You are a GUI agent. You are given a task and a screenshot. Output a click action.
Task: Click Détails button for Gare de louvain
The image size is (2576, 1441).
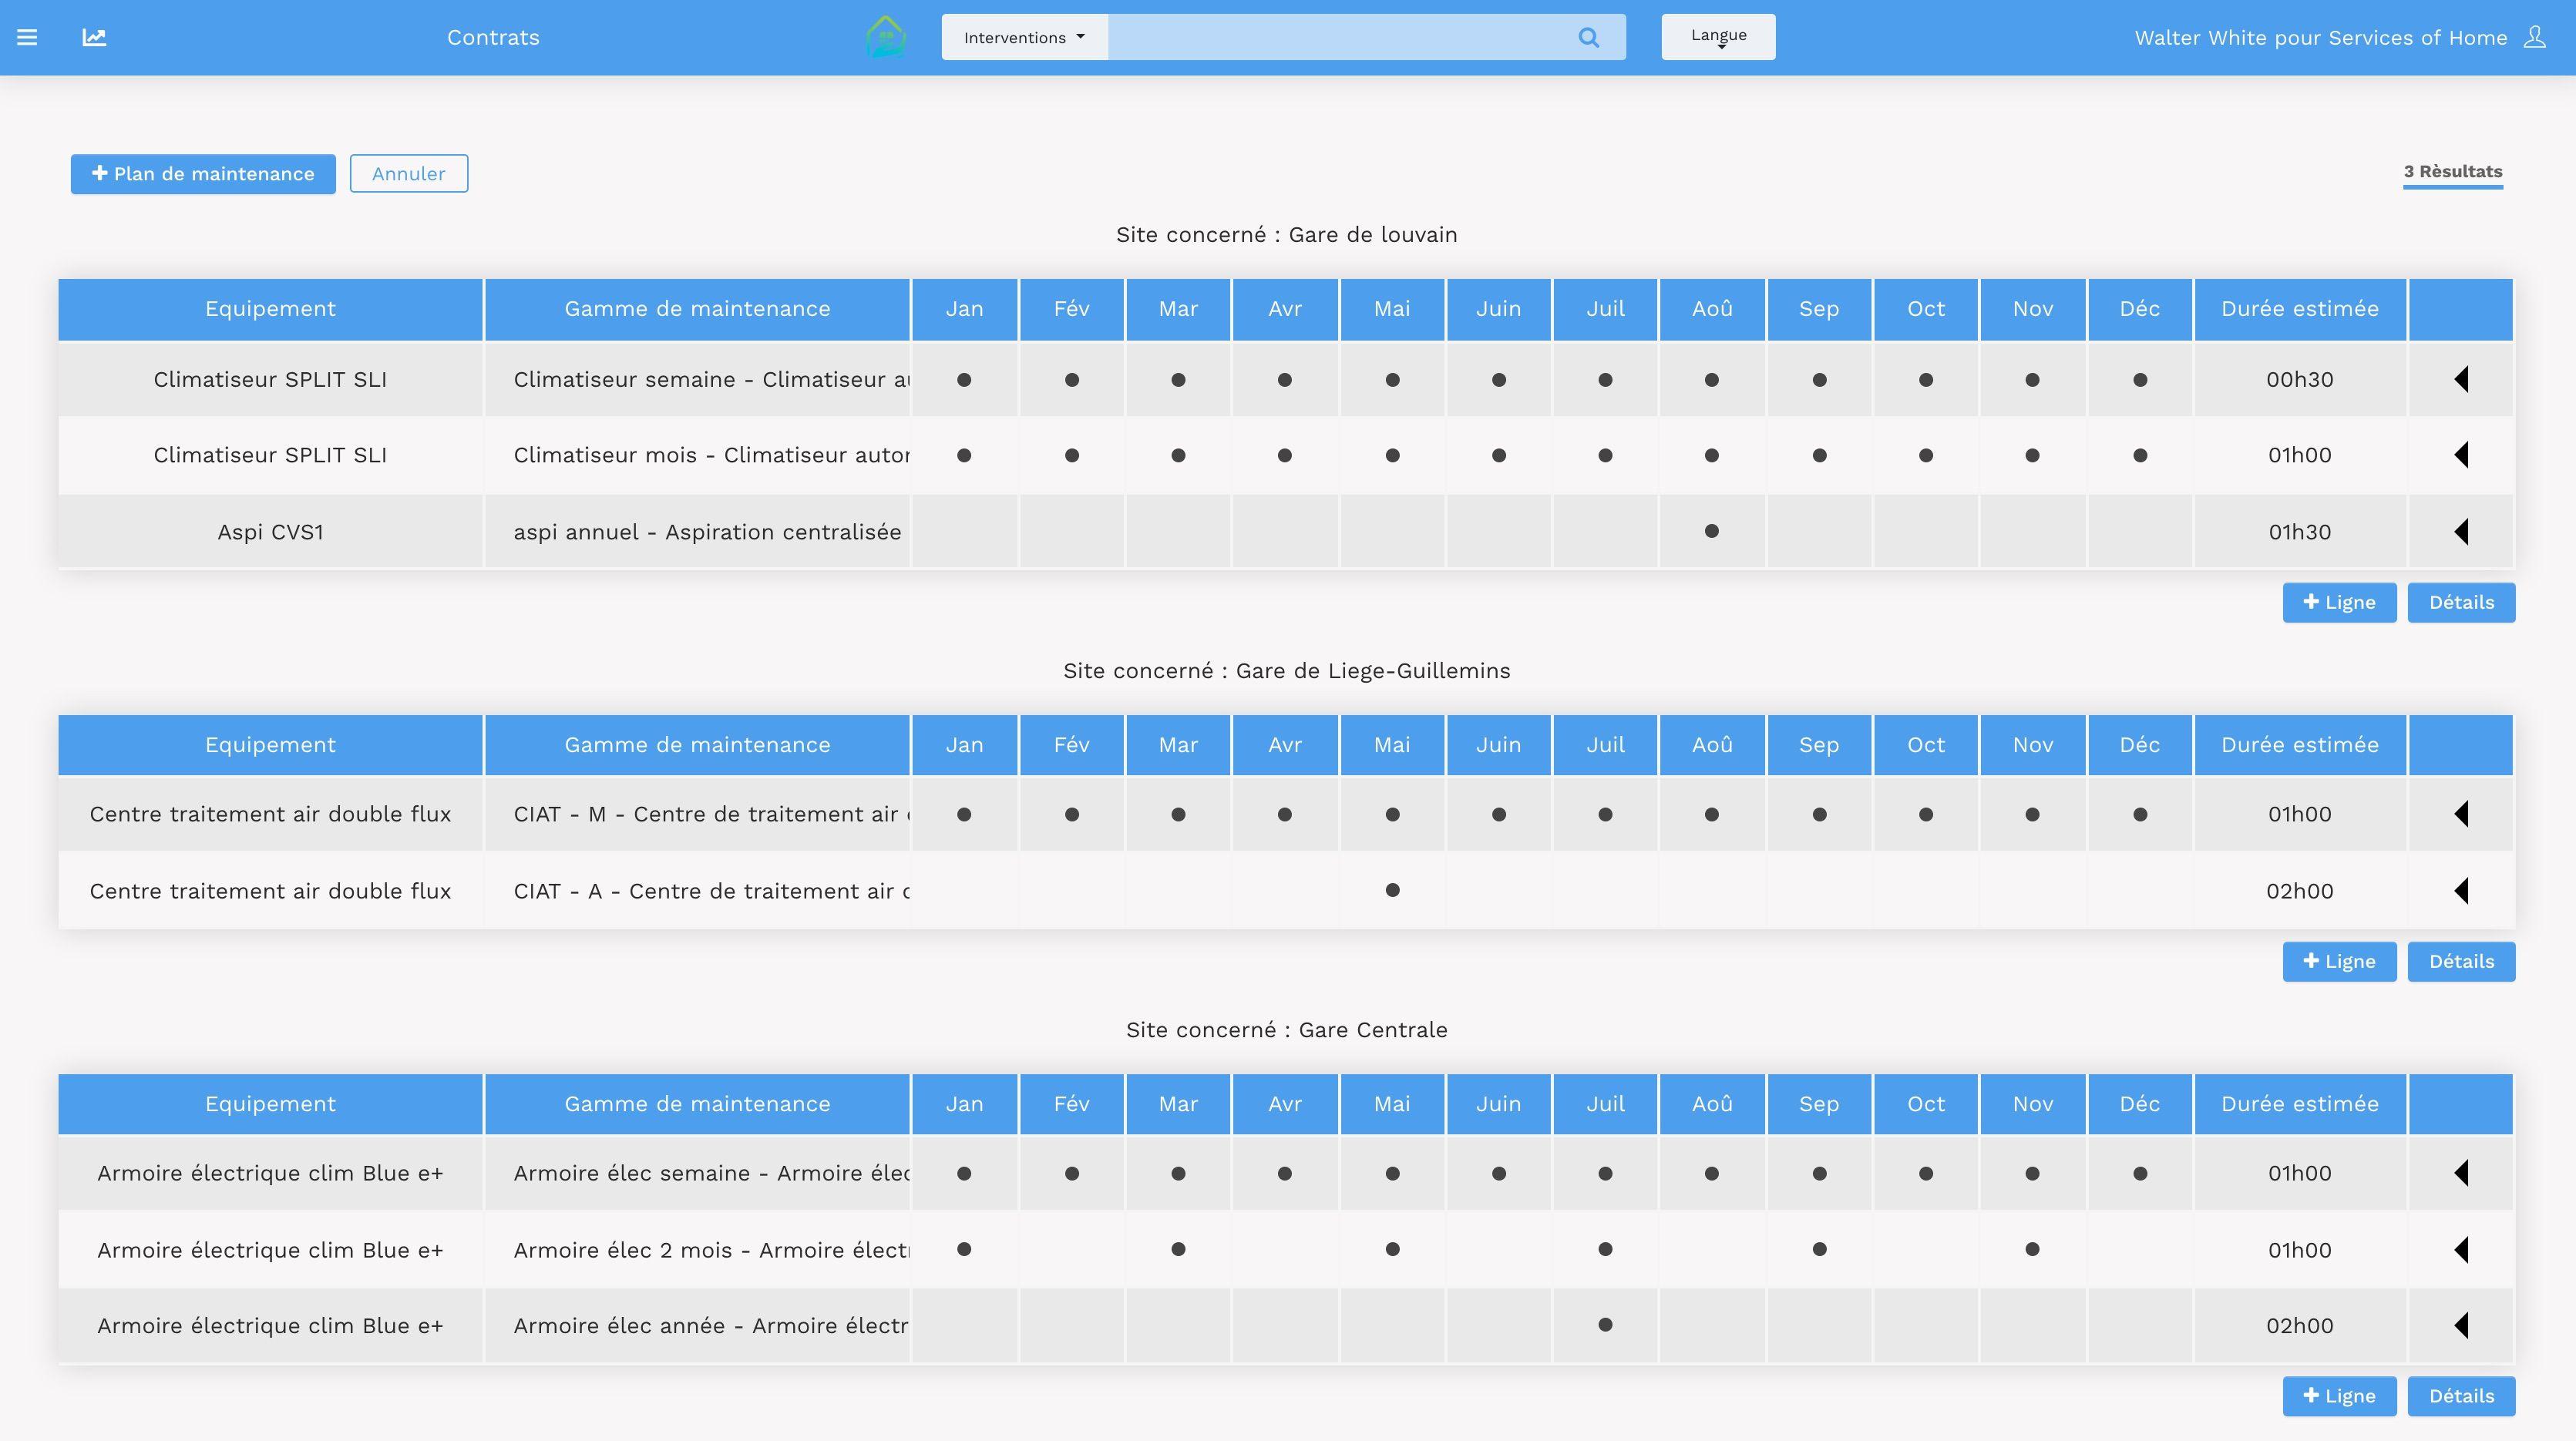click(2461, 601)
